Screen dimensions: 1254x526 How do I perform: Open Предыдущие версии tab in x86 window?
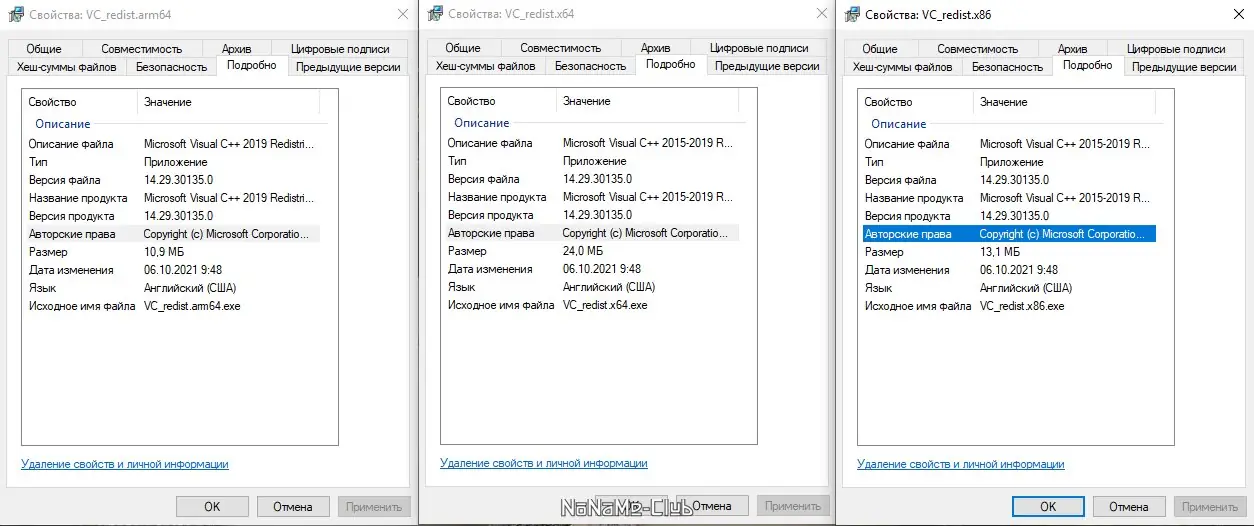1184,67
